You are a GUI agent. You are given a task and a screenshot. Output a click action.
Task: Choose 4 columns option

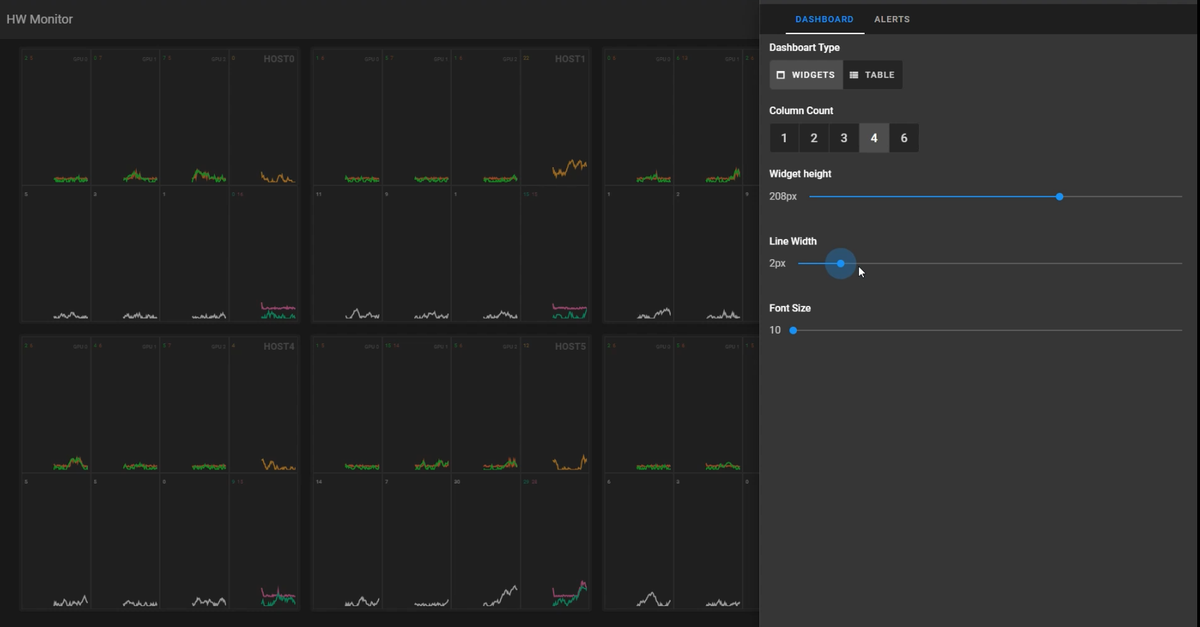click(874, 138)
